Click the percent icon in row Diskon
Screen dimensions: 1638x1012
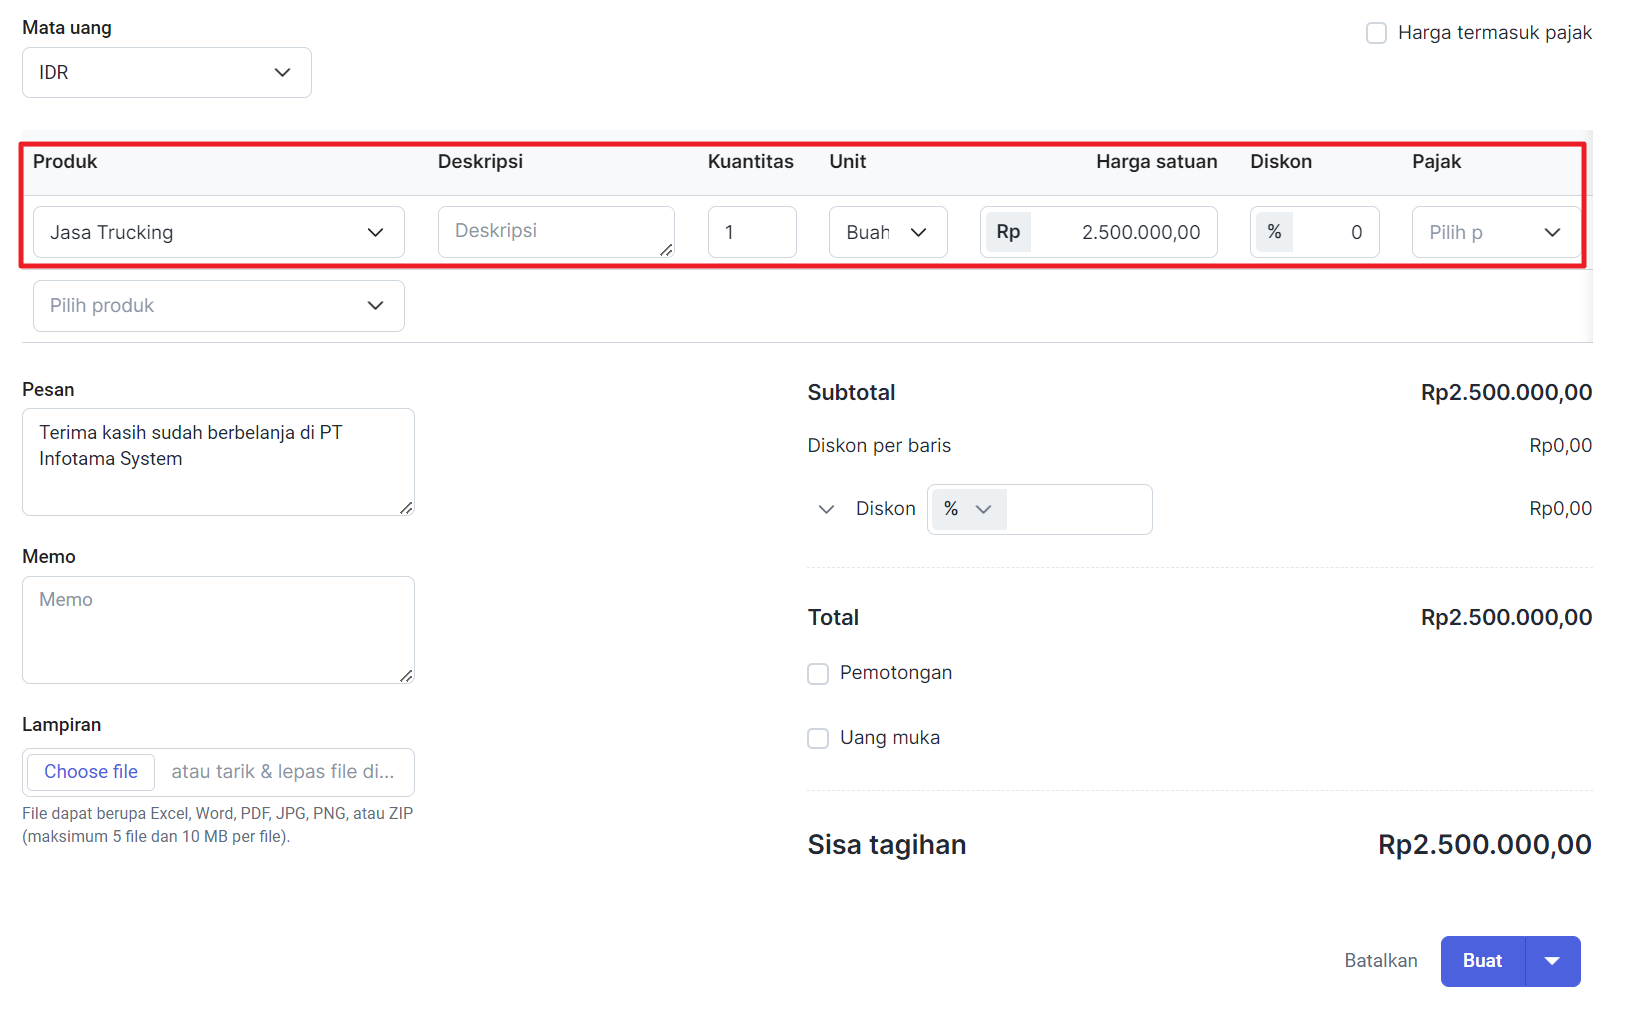[1274, 233]
